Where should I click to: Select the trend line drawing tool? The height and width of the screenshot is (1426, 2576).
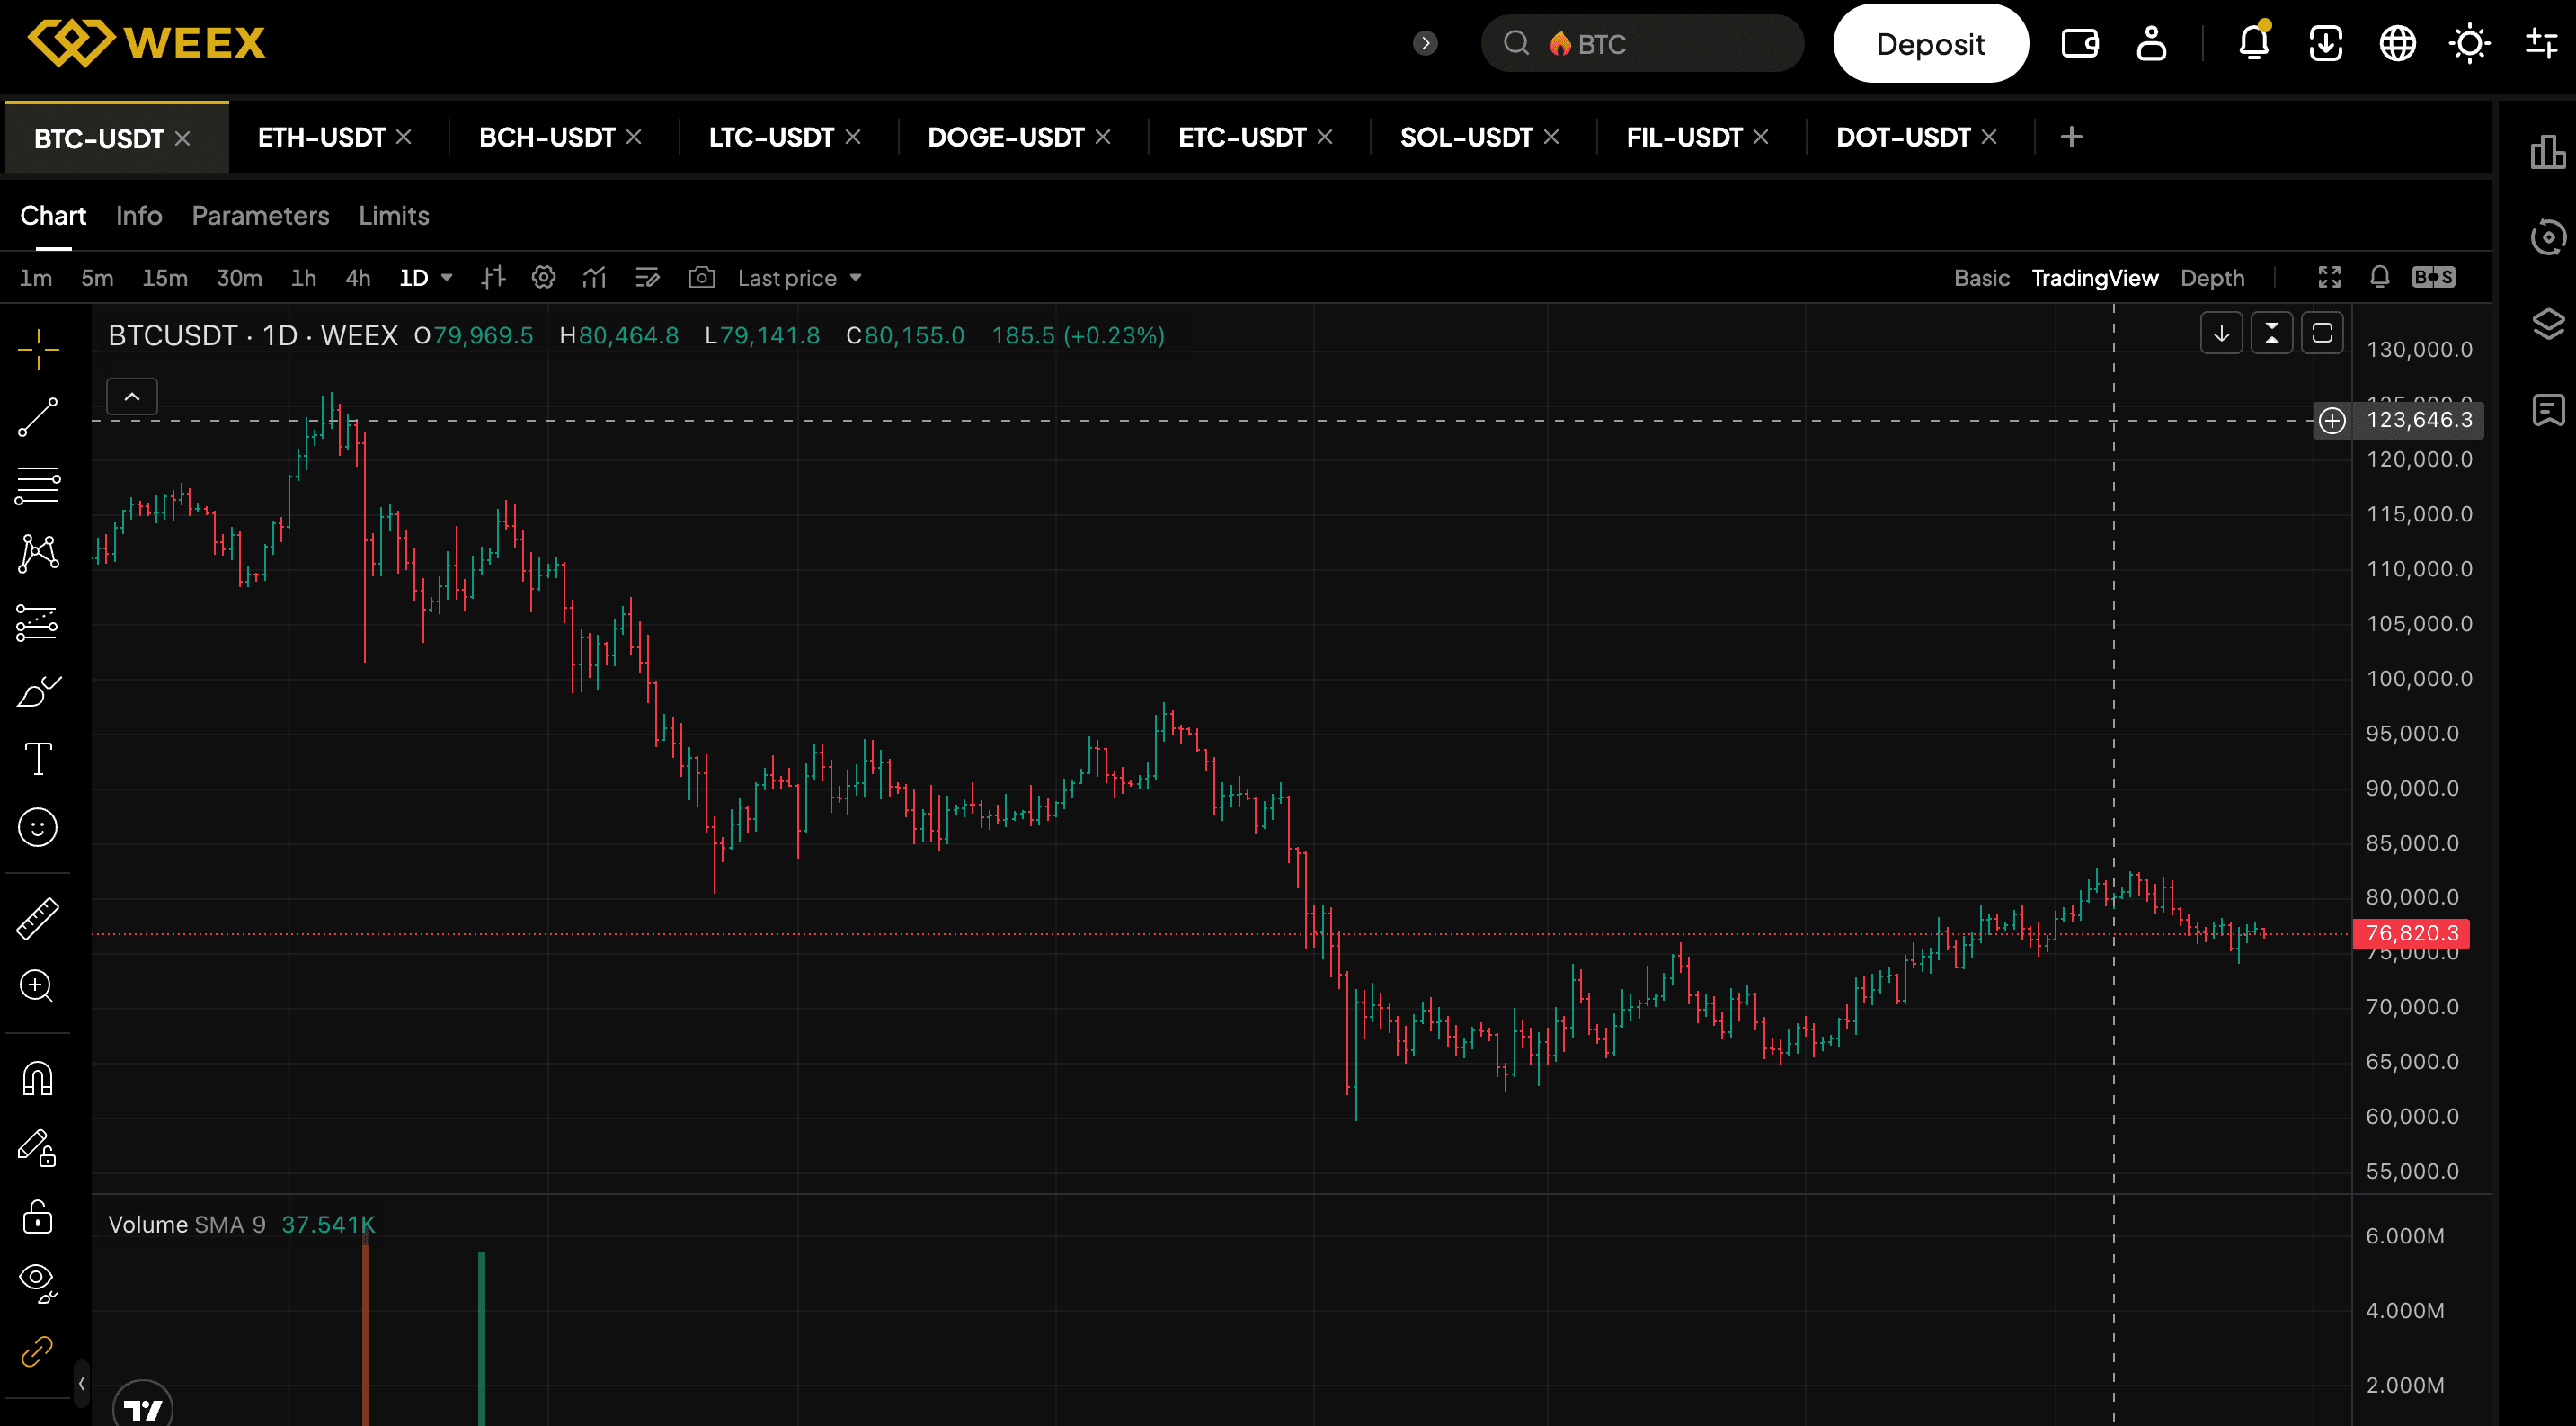[x=38, y=417]
